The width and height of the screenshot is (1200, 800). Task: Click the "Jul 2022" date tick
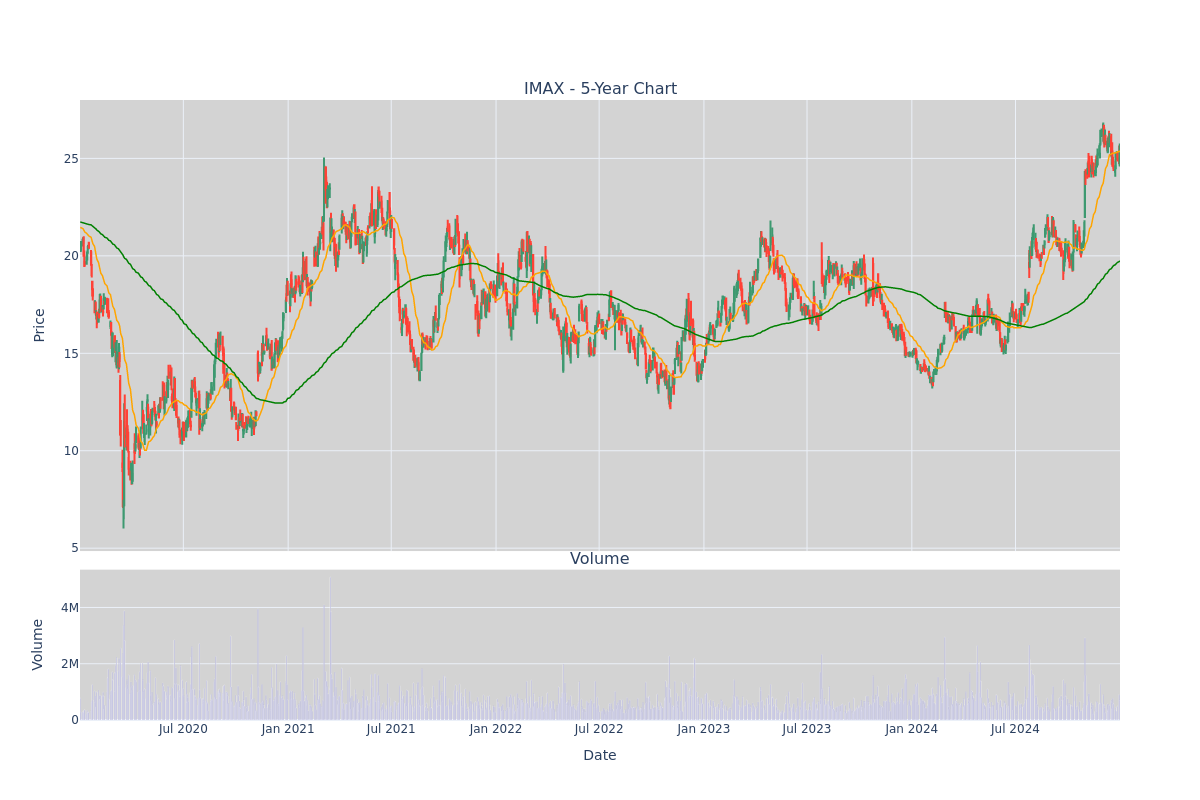point(599,729)
